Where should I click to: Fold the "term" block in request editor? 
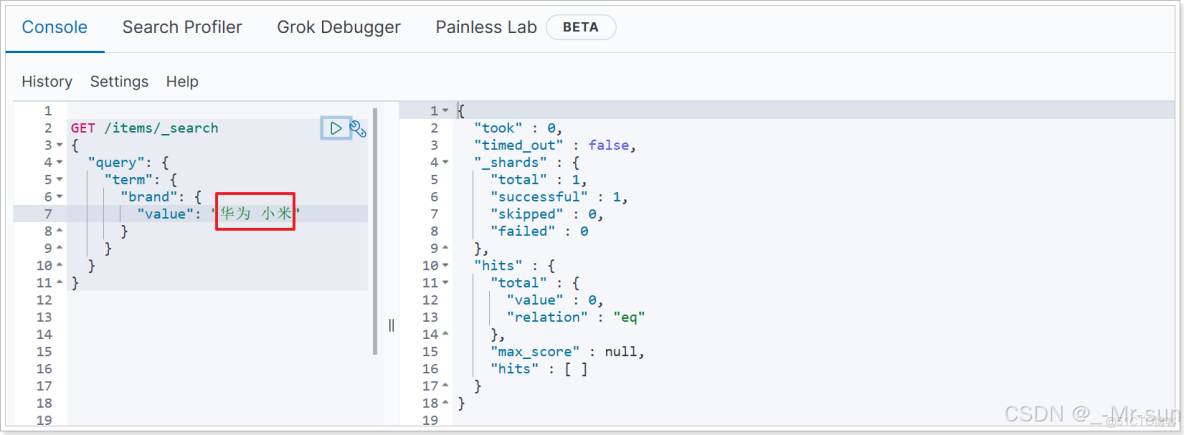click(59, 179)
